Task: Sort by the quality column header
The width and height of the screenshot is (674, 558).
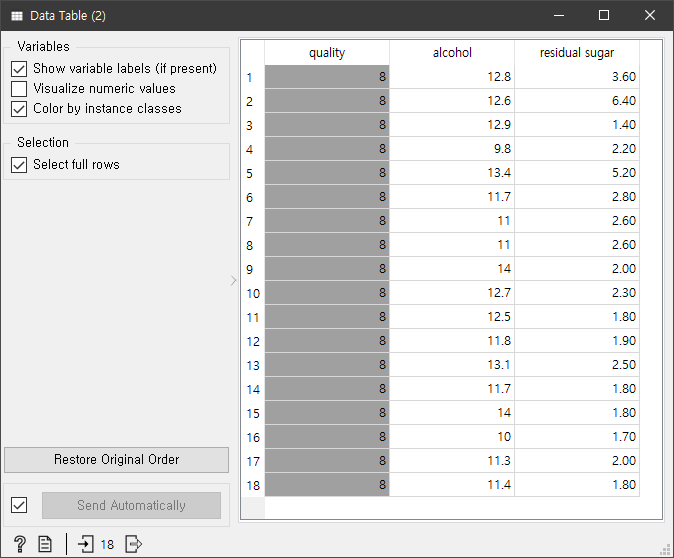Action: pos(327,53)
